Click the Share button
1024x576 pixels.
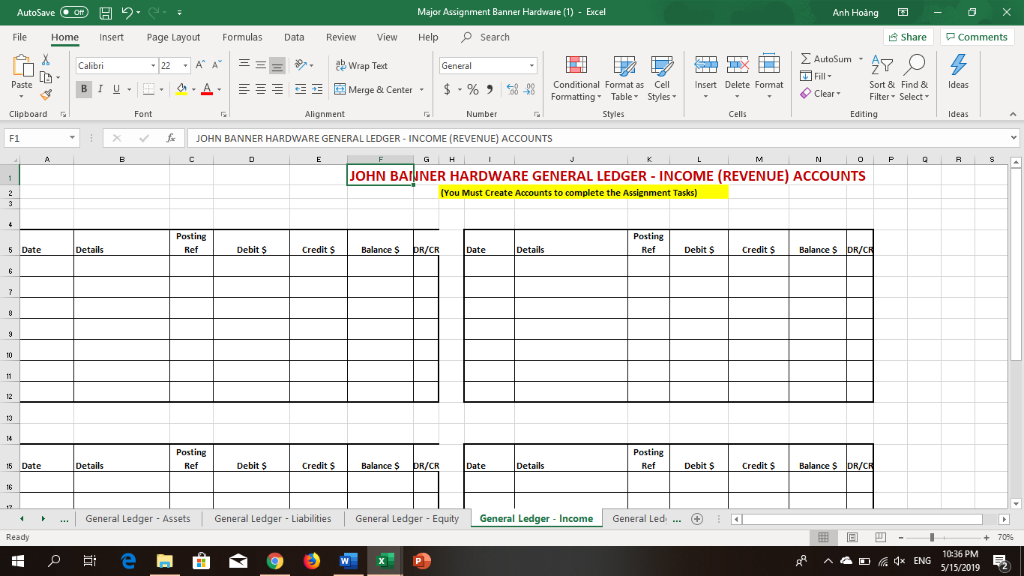pos(905,36)
